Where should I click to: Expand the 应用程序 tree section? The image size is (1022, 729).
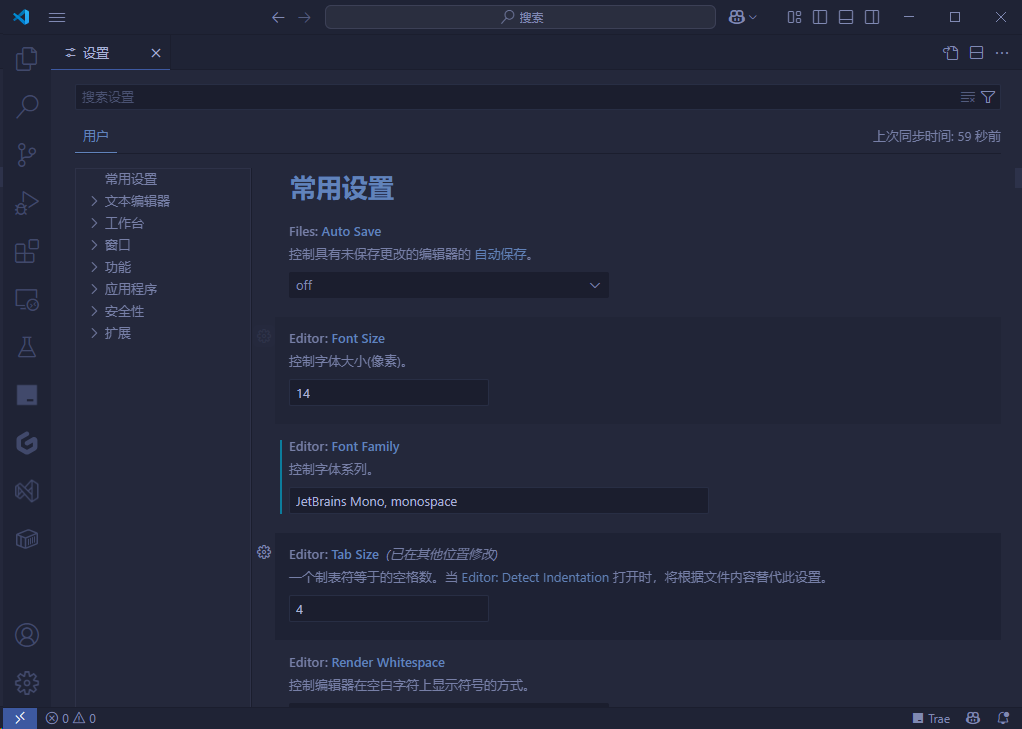click(95, 289)
